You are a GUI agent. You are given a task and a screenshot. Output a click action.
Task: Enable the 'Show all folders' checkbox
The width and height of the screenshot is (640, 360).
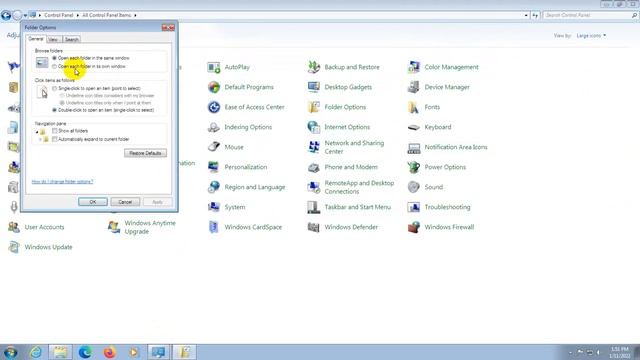(55, 131)
